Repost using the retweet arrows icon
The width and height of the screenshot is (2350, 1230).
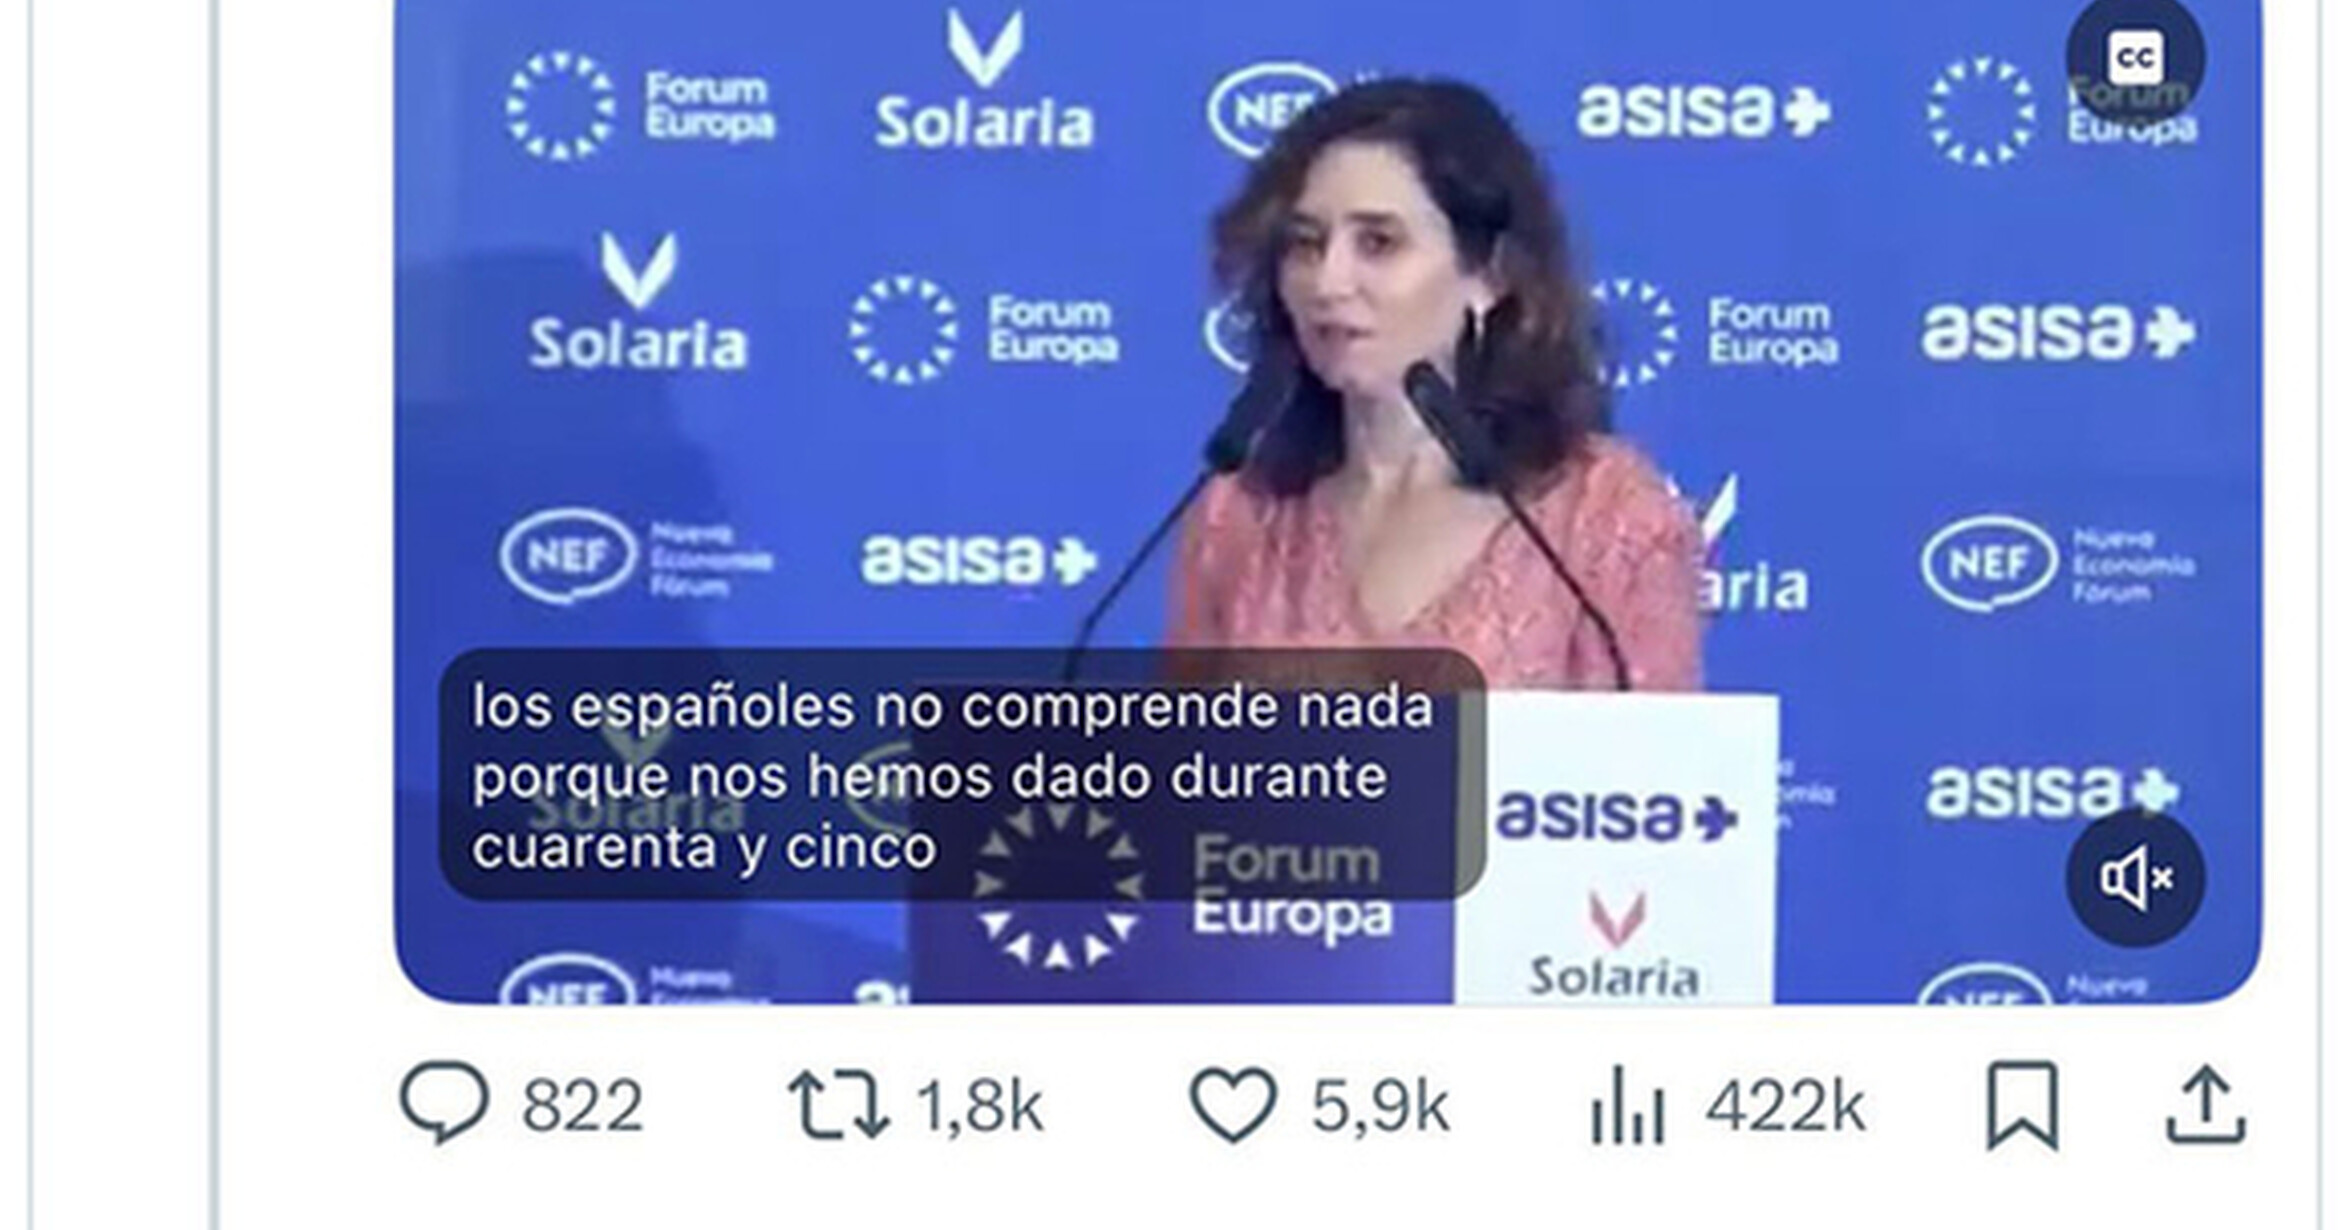[x=838, y=1105]
